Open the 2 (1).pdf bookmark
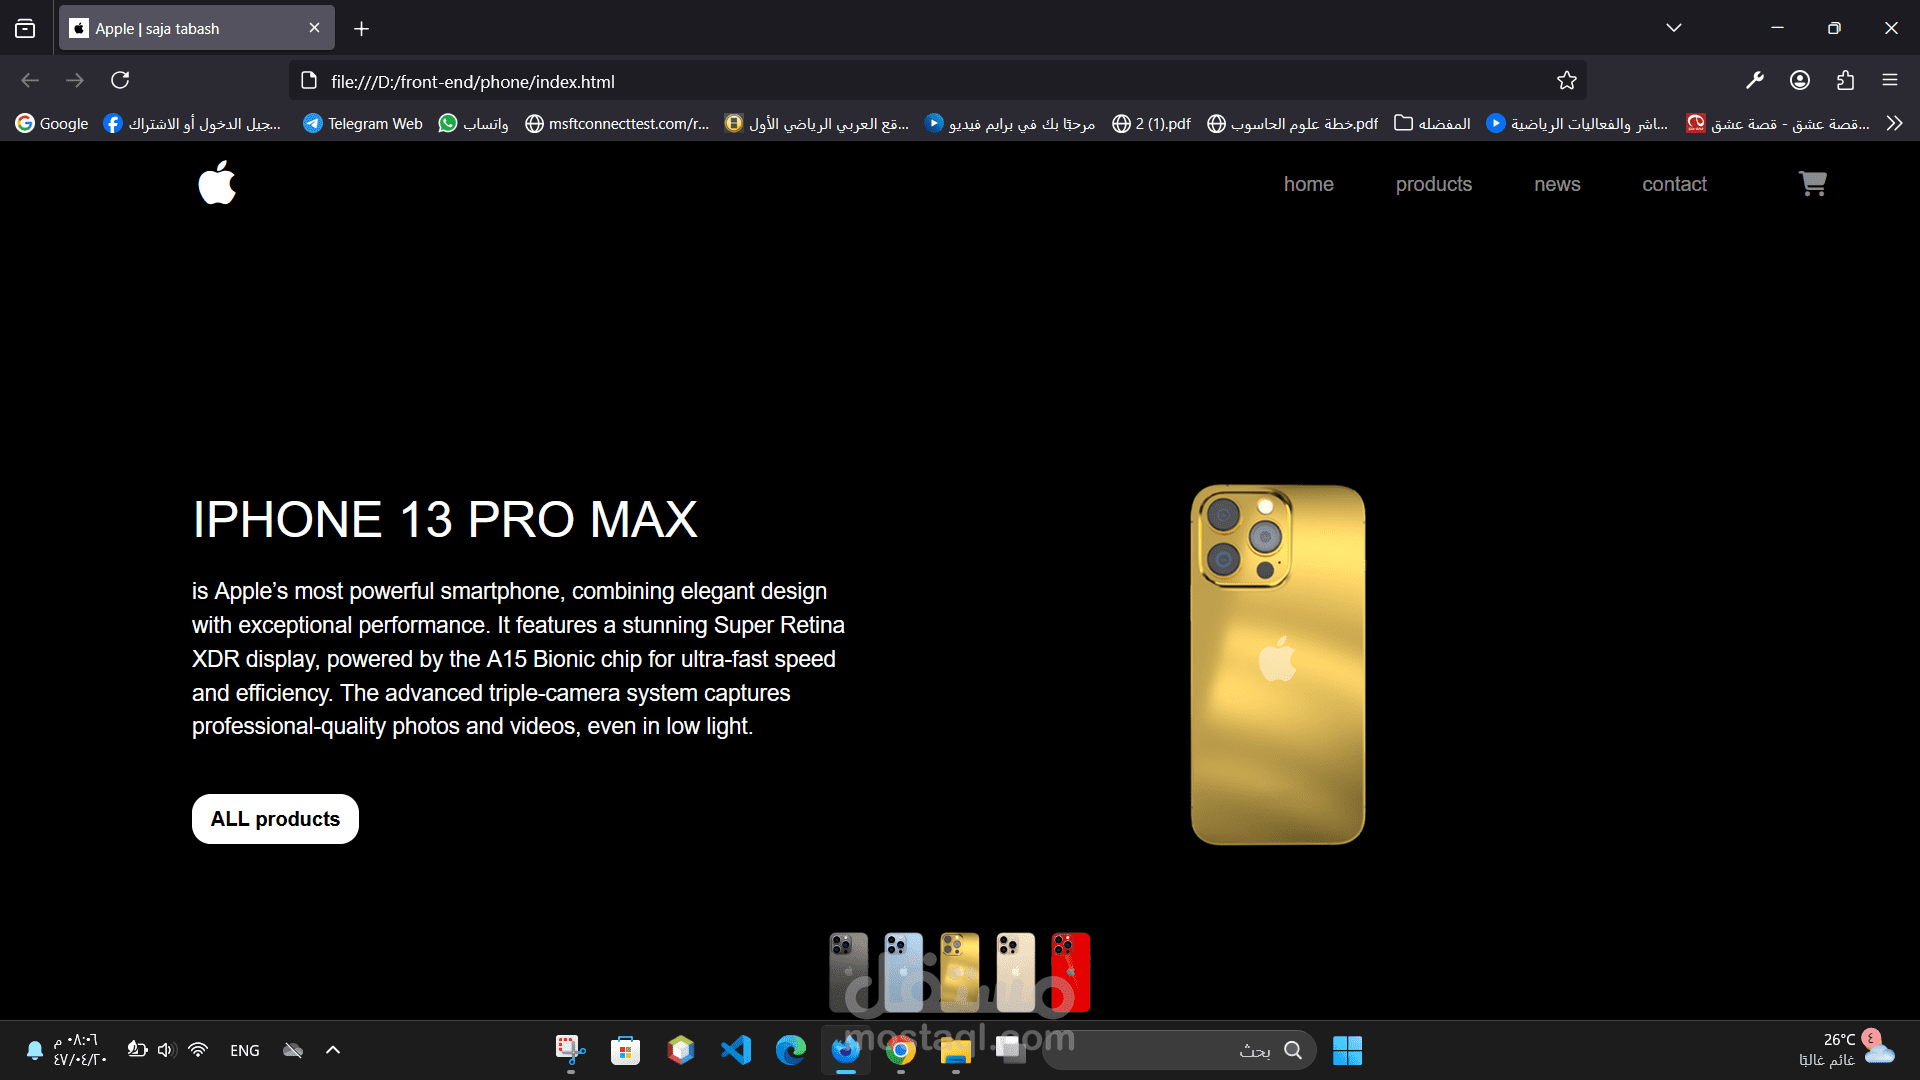This screenshot has height=1080, width=1920. (x=1152, y=123)
